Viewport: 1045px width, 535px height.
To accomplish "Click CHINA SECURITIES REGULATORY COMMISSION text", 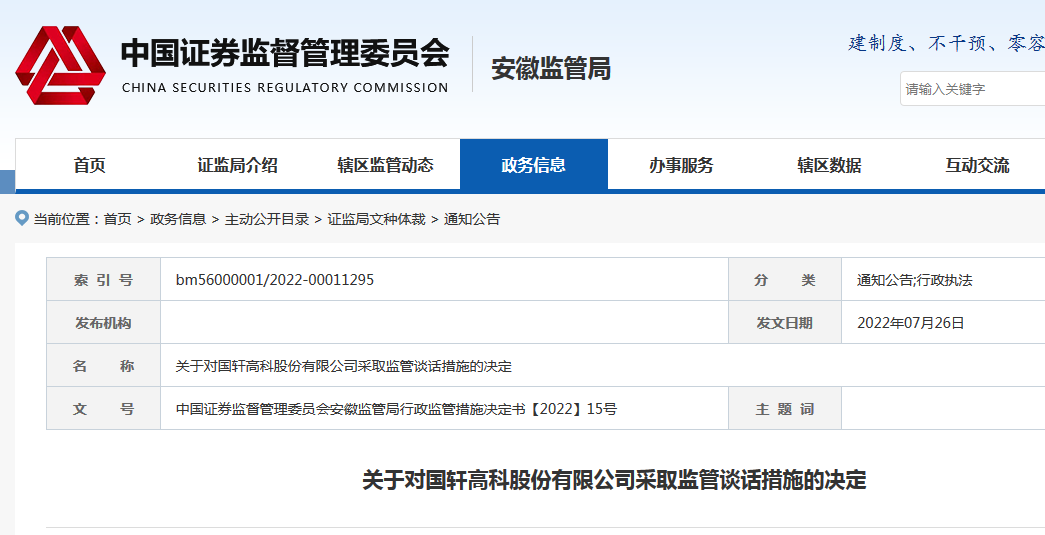I will click(x=285, y=87).
